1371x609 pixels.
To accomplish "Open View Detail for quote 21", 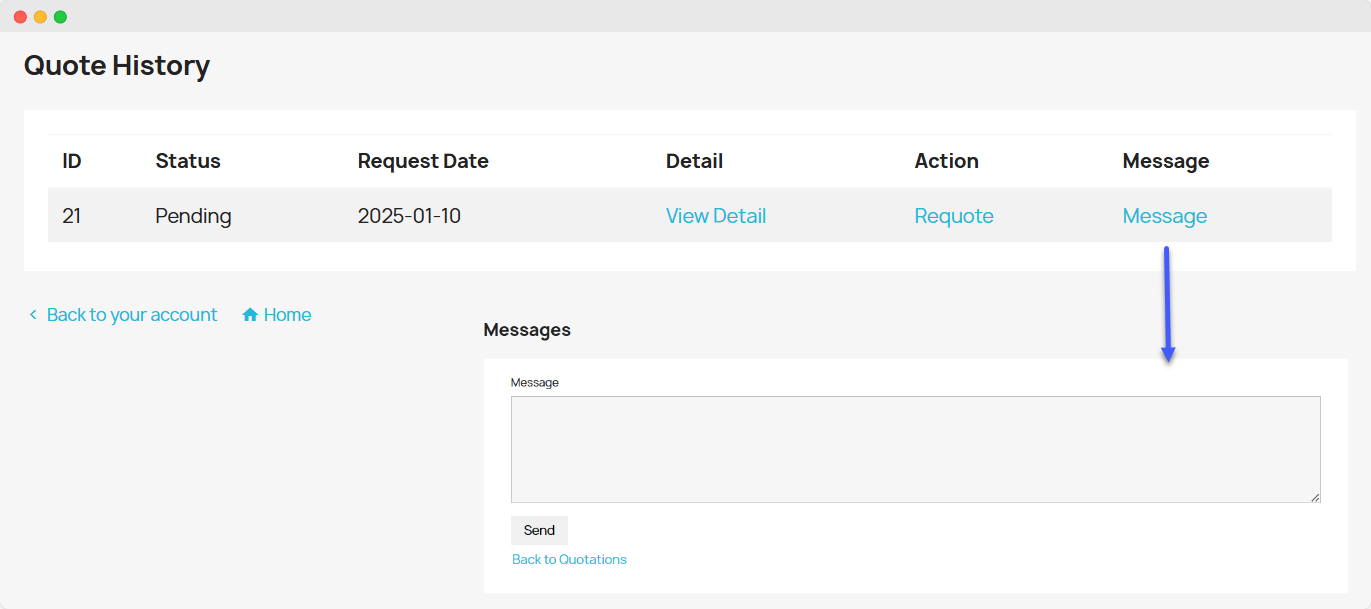I will tap(715, 216).
